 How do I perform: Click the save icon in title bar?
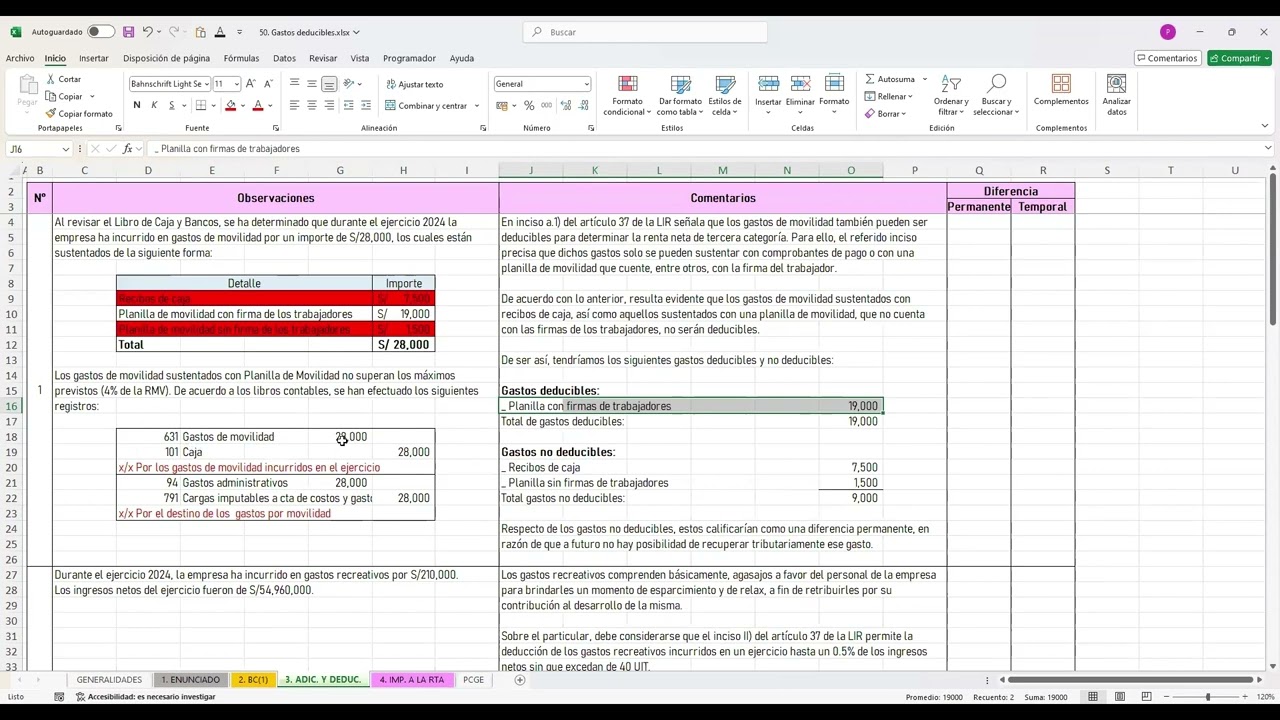pyautogui.click(x=128, y=32)
